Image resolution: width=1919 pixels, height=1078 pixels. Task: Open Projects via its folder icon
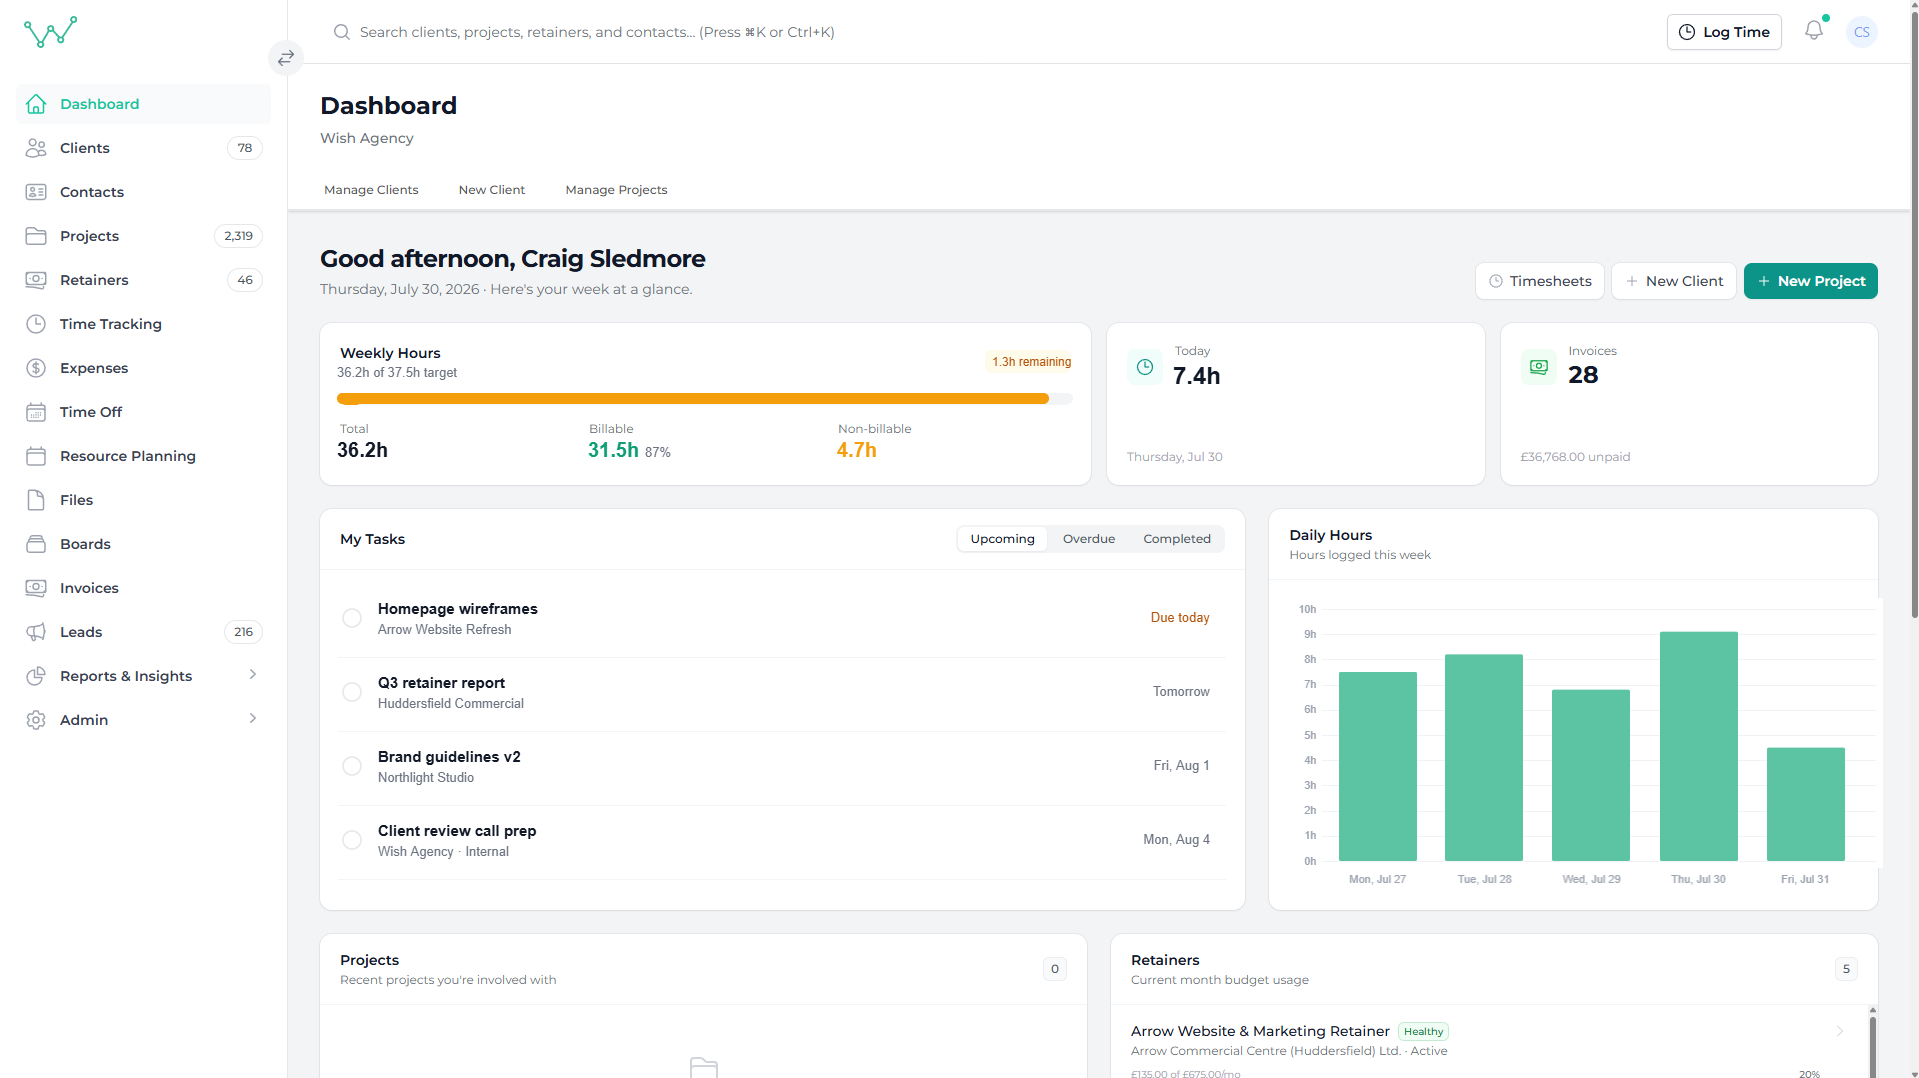[36, 236]
